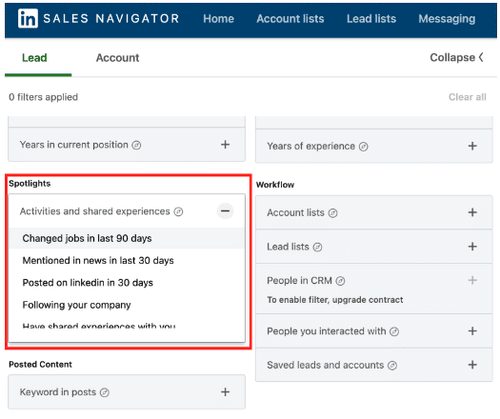Click the Collapse chevron arrow icon
This screenshot has height=419, width=500.
click(481, 57)
